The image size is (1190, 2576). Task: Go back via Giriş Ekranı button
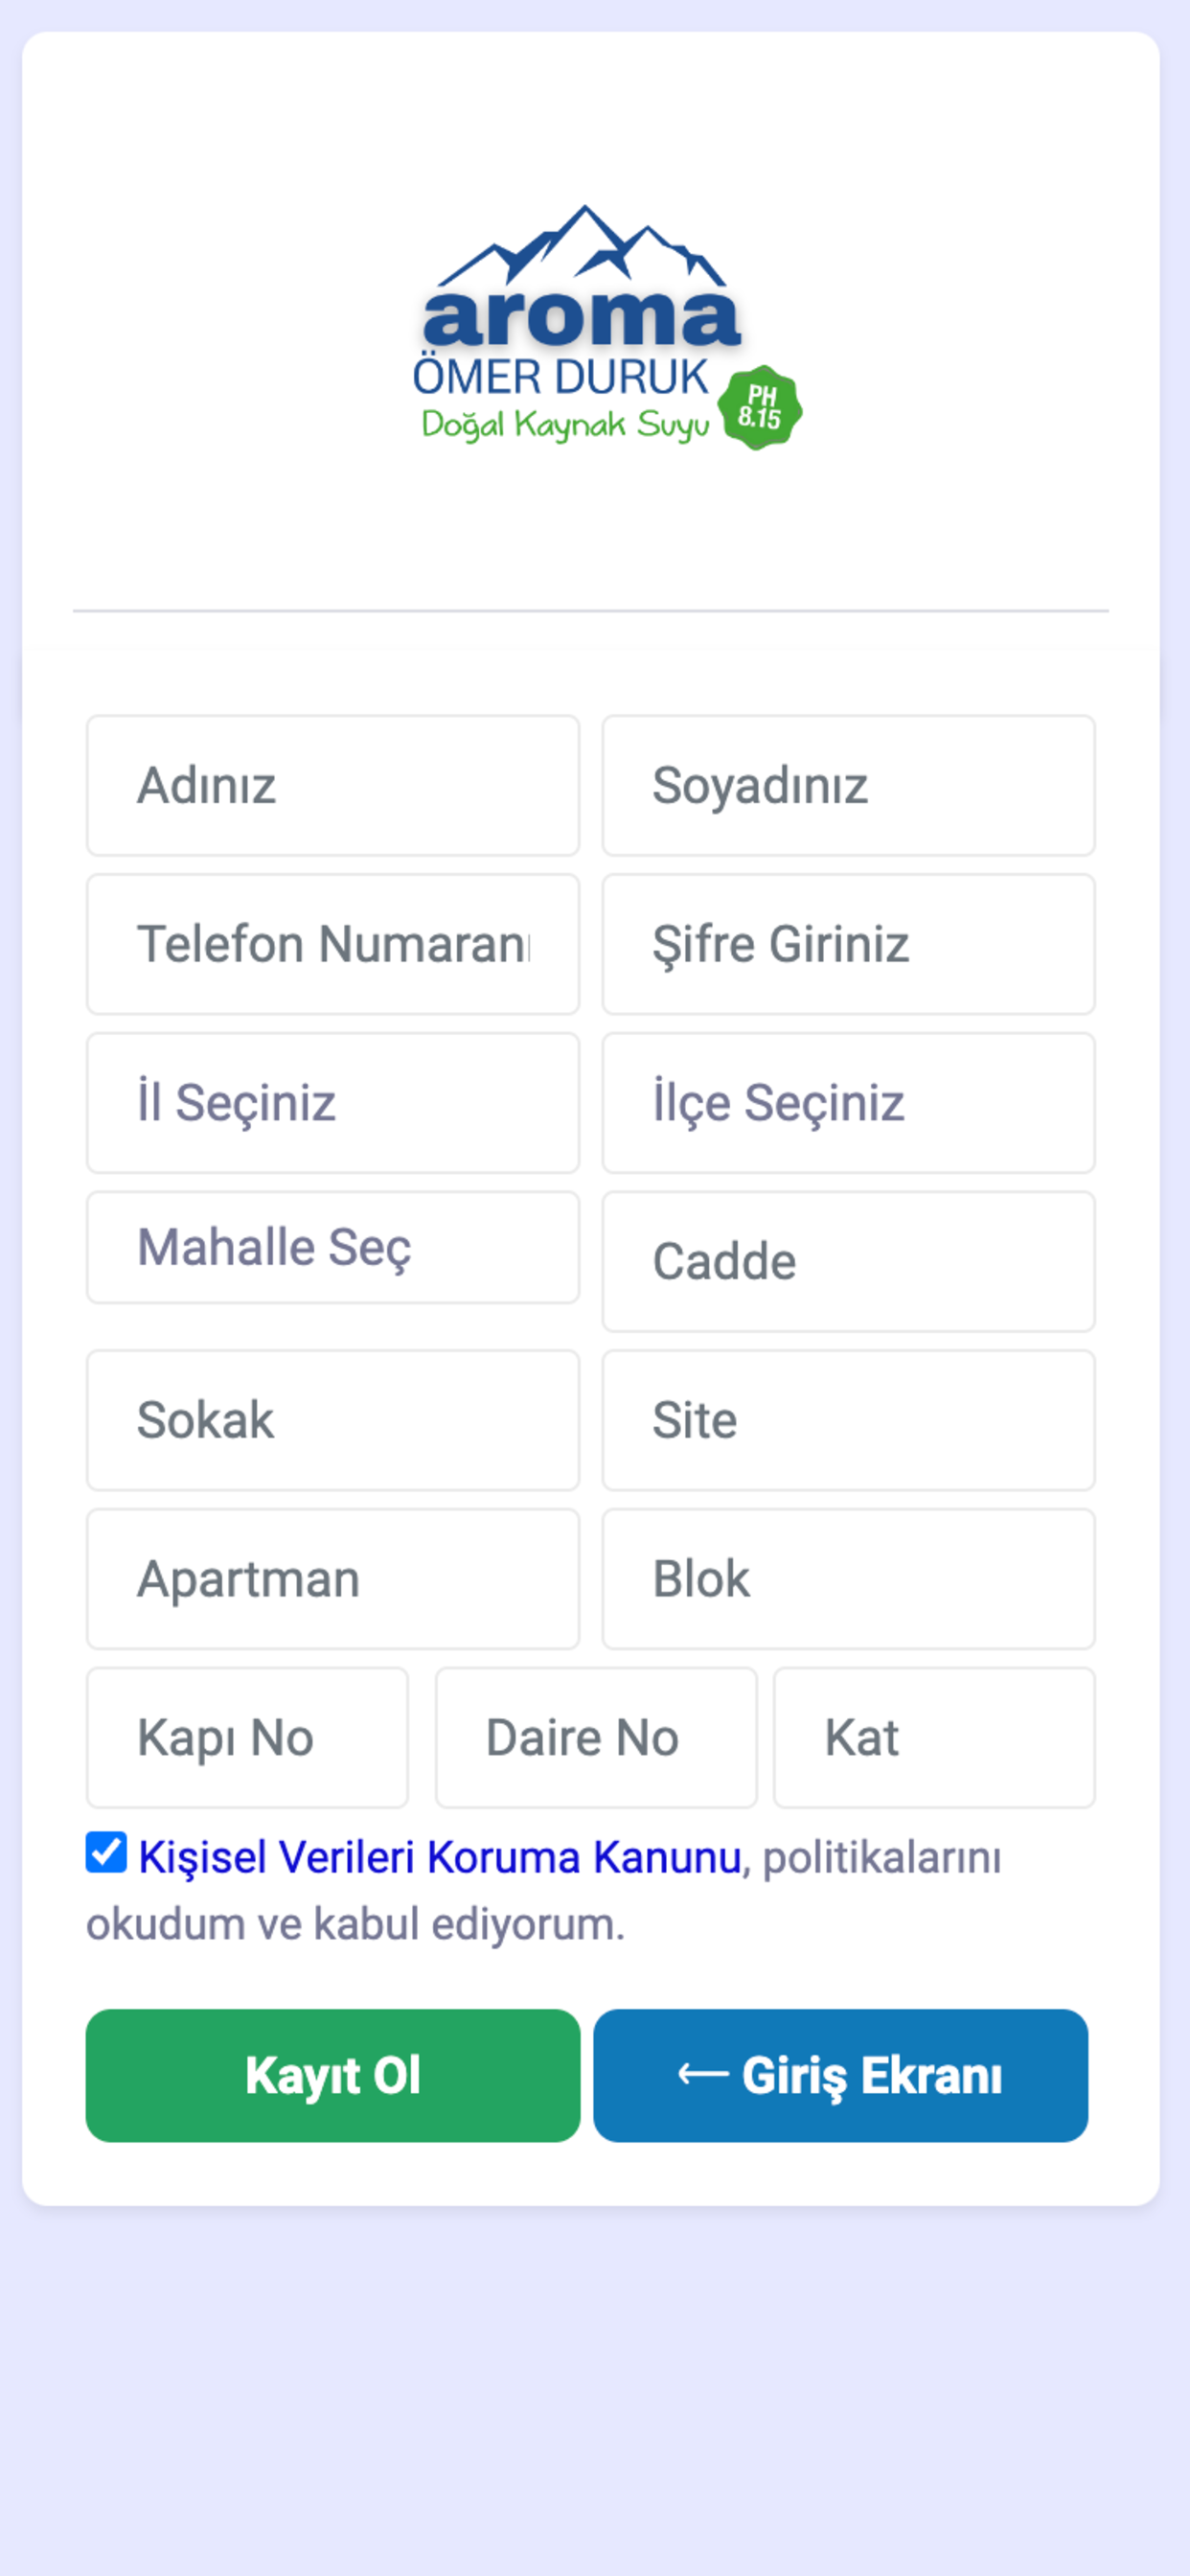point(840,2075)
